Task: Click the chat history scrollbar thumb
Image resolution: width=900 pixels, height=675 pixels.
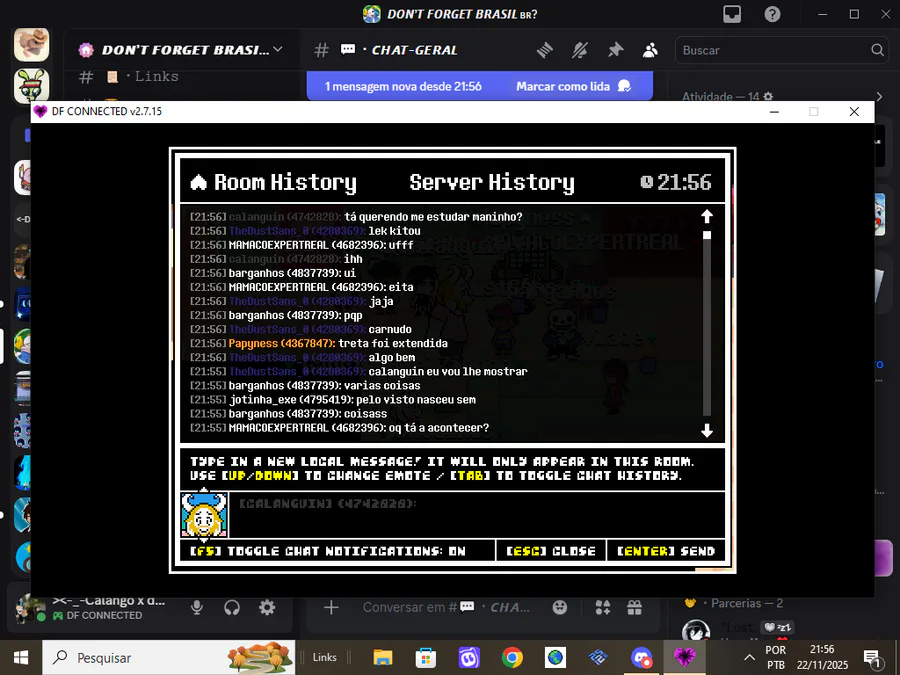Action: coord(707,235)
